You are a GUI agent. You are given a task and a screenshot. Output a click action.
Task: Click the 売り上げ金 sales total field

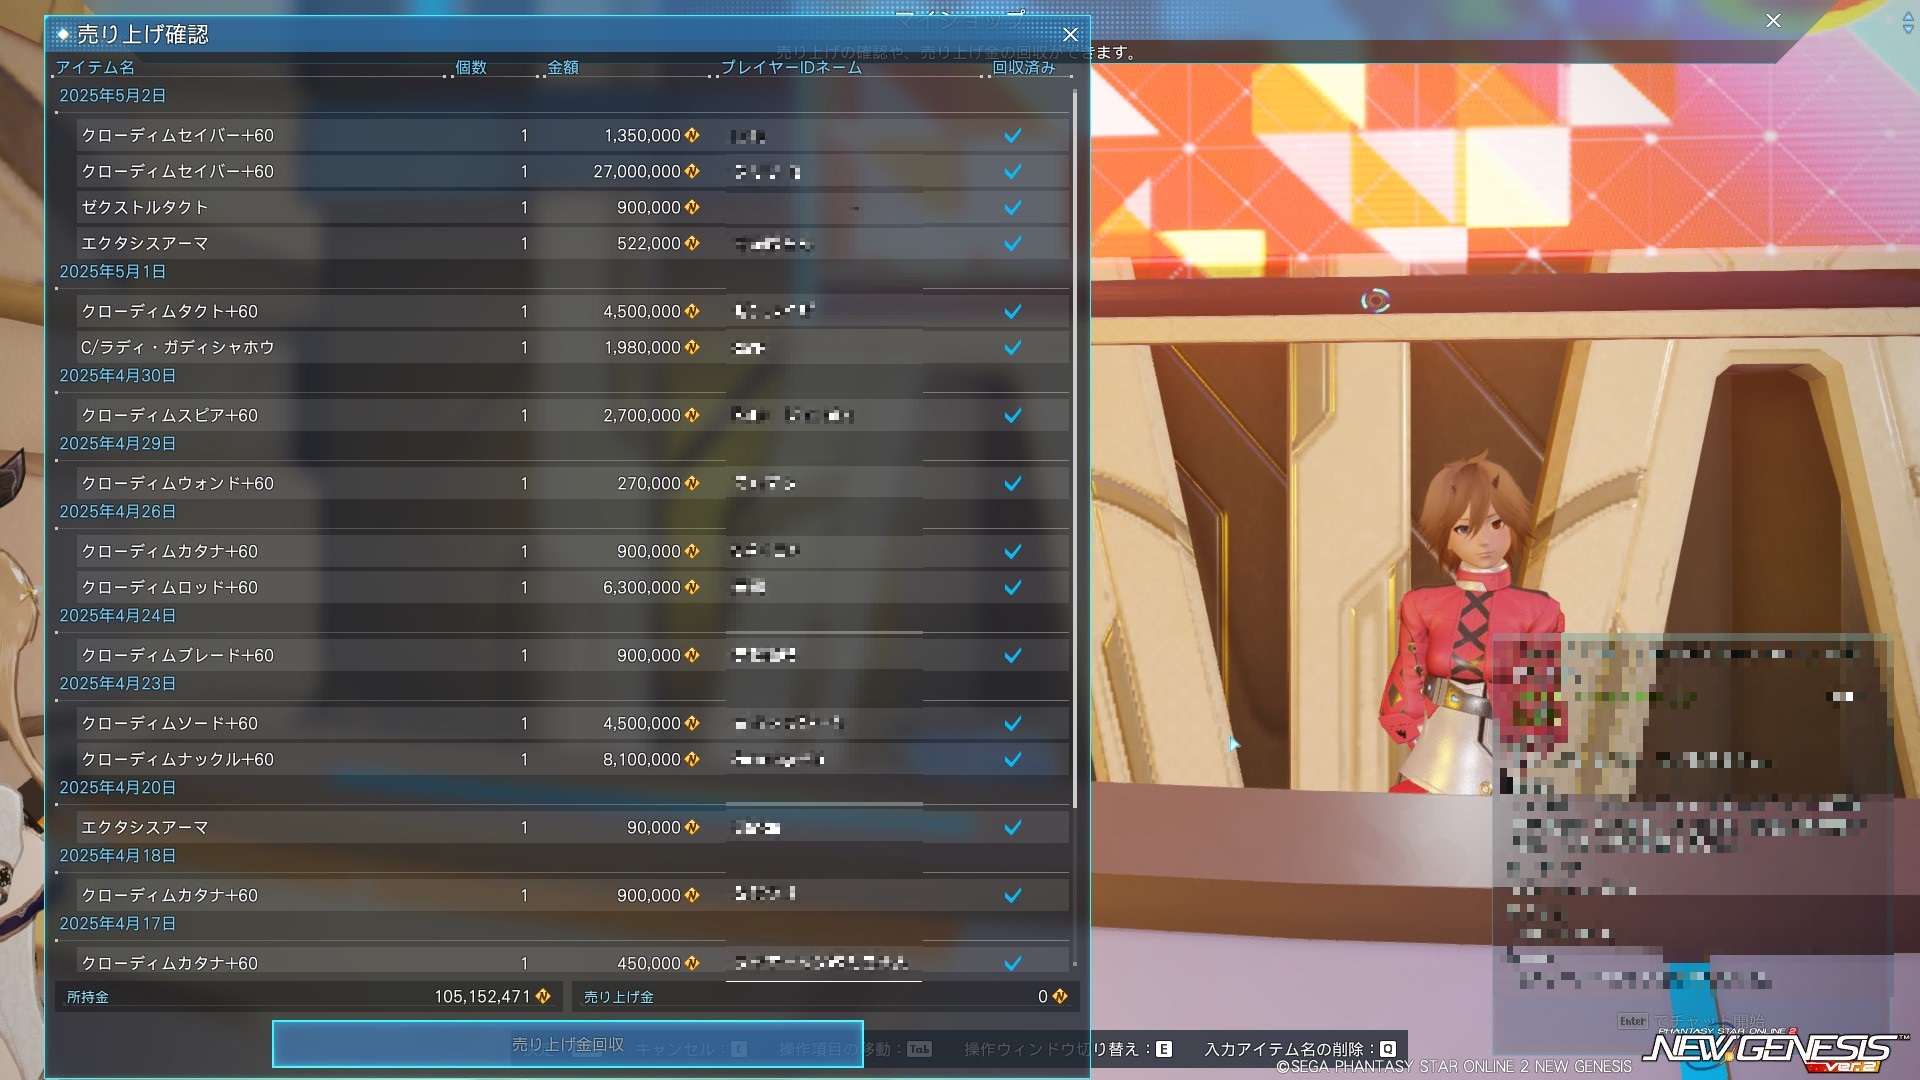825,996
